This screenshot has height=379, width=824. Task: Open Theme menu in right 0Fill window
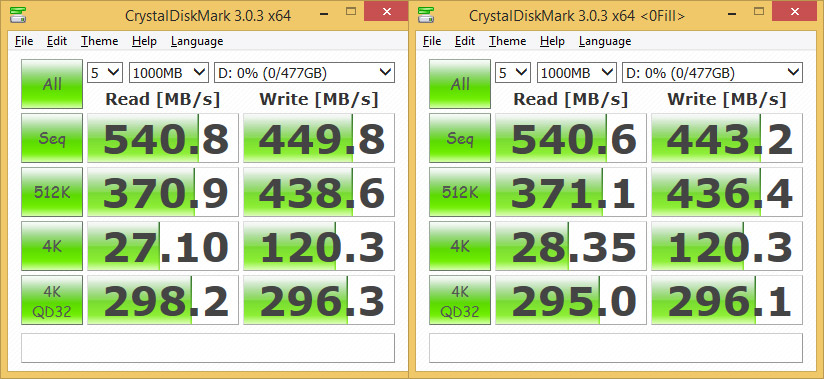[x=507, y=41]
